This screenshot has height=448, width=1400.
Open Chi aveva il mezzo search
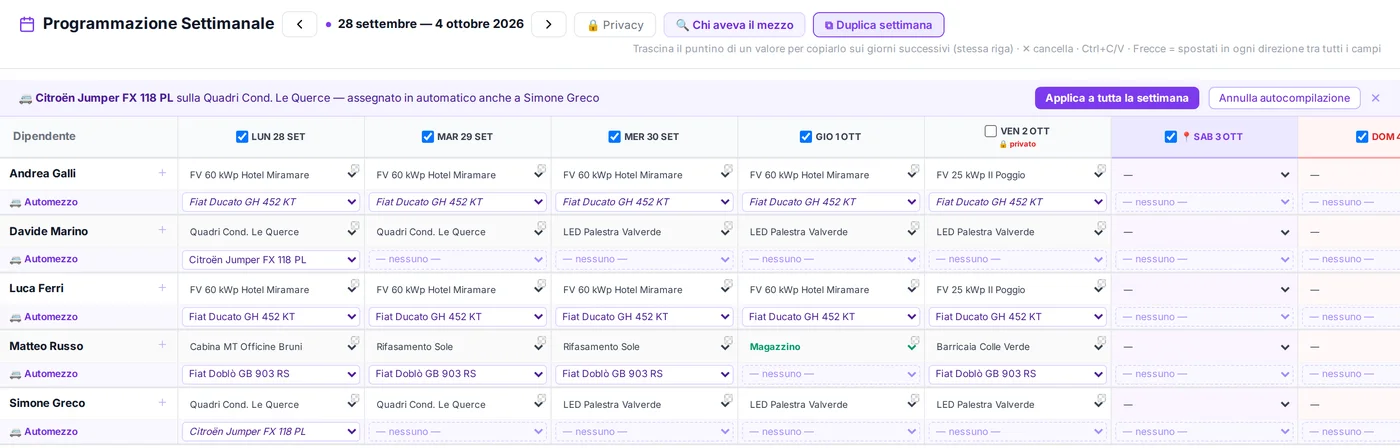tap(734, 25)
